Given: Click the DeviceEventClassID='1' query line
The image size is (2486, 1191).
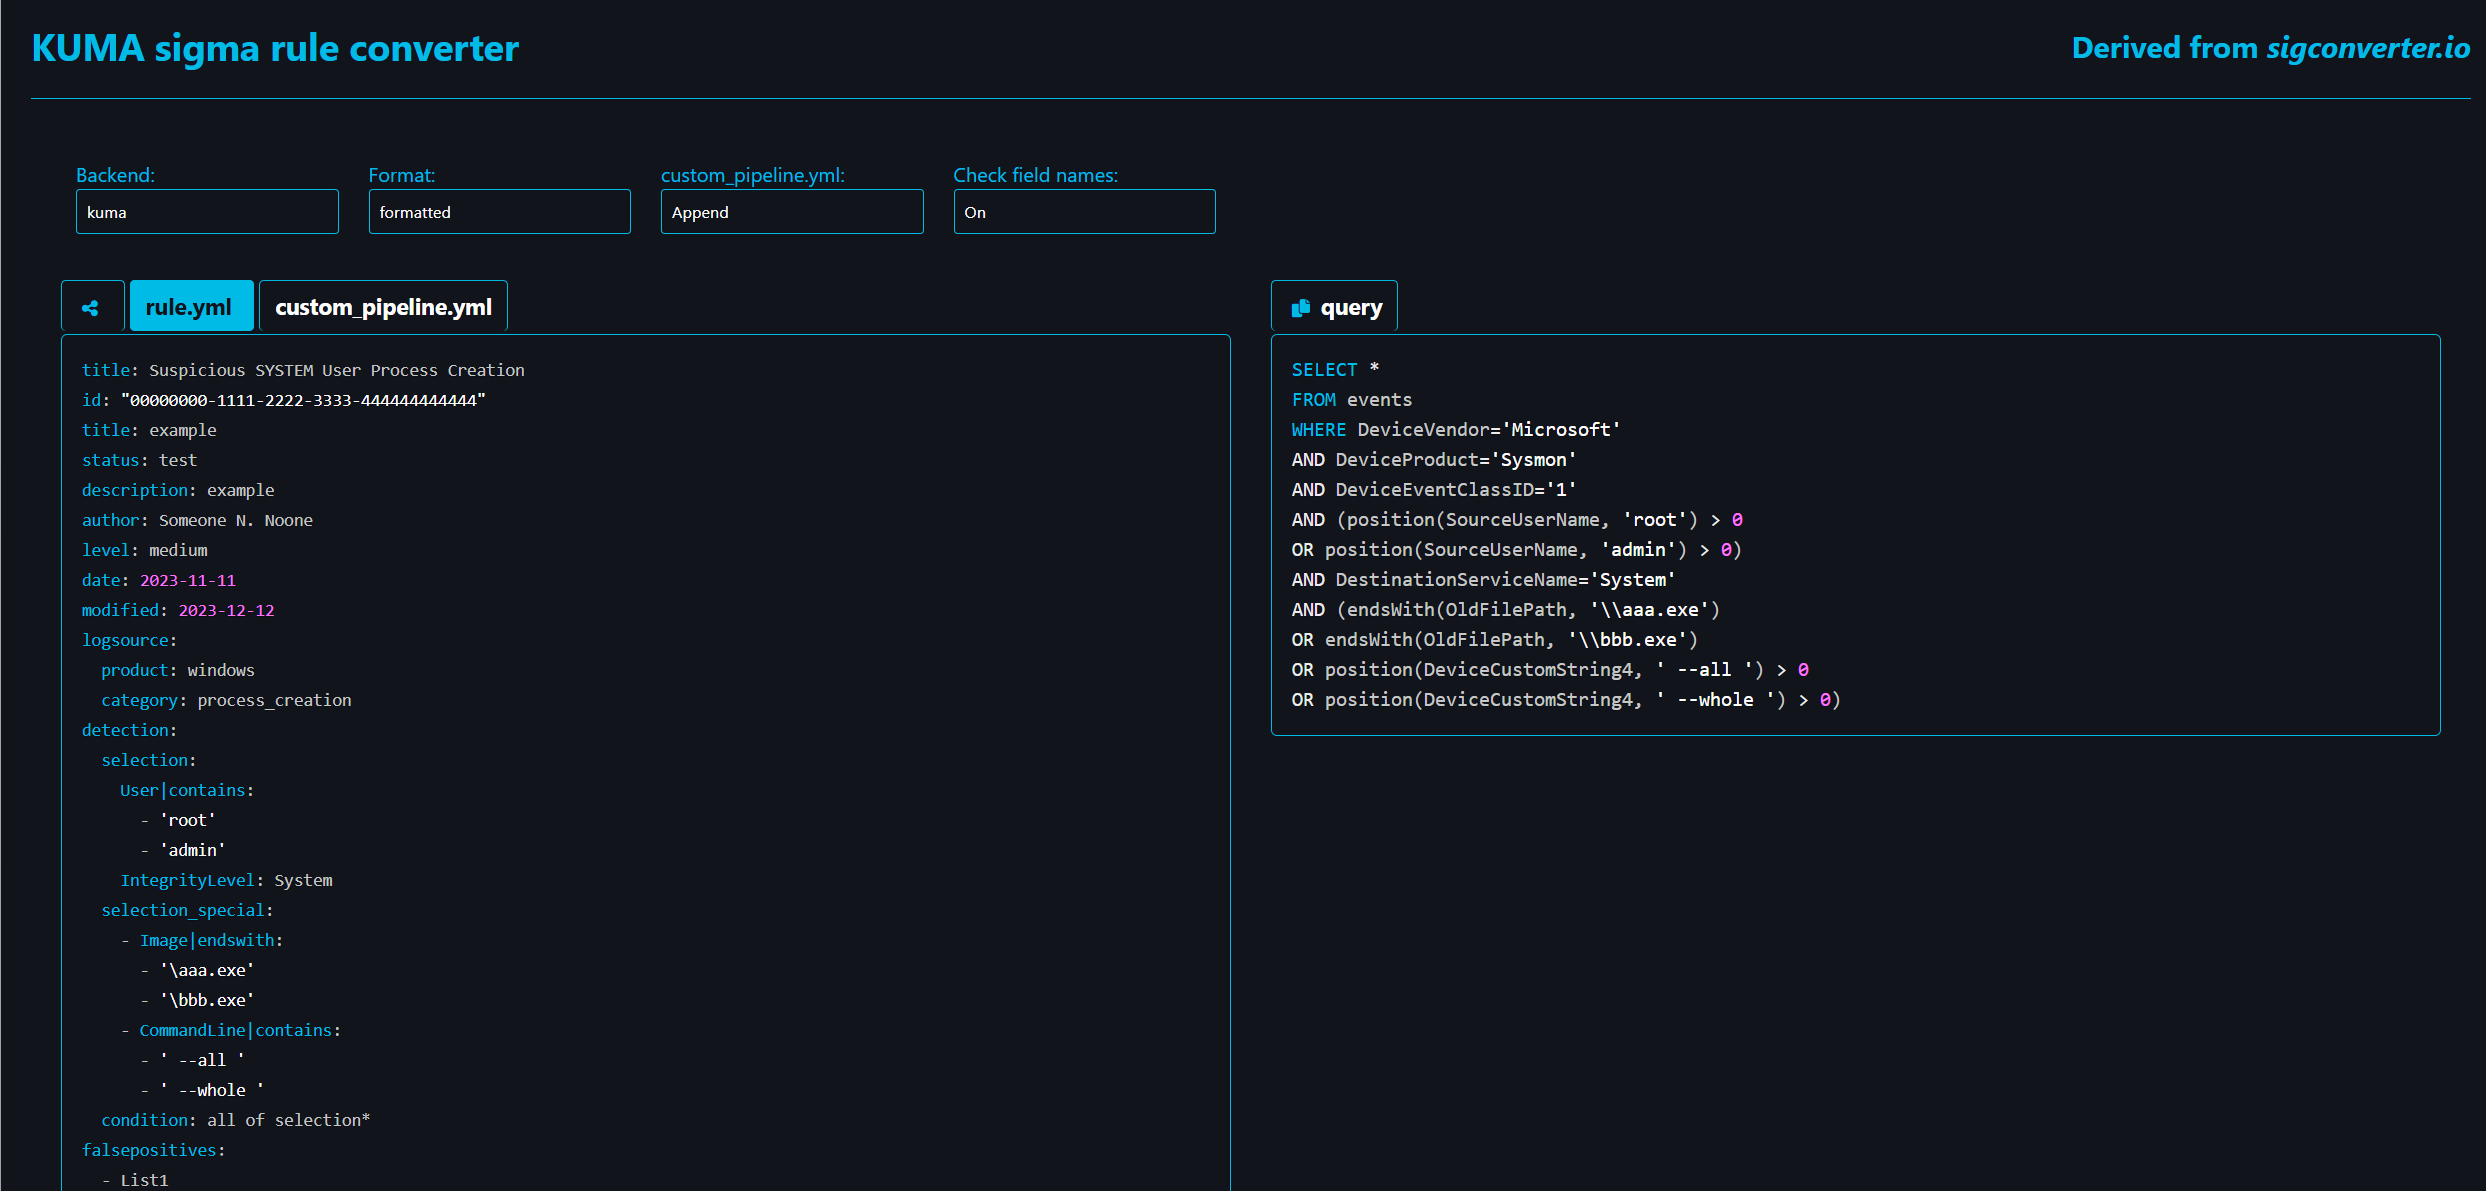Looking at the screenshot, I should (x=1434, y=490).
